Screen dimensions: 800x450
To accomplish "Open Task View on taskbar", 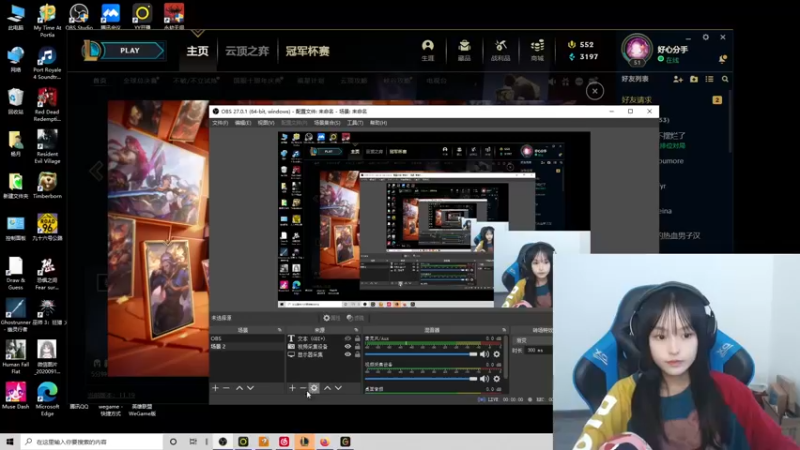I will tap(193, 441).
